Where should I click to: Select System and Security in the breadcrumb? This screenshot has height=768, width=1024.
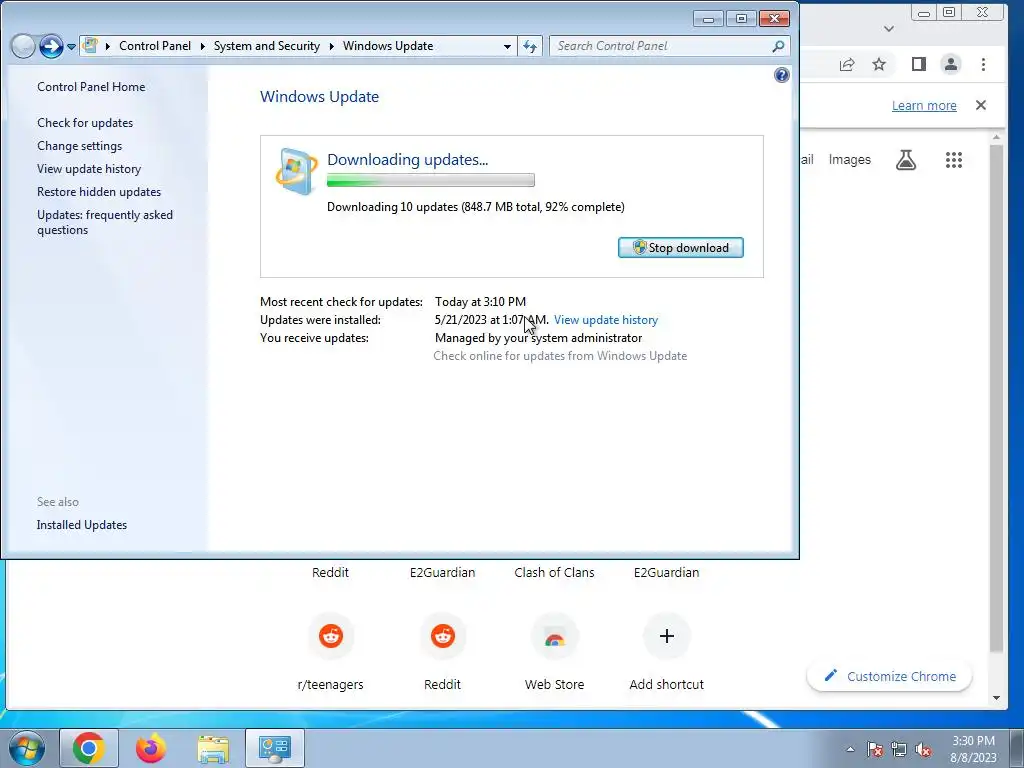(266, 46)
